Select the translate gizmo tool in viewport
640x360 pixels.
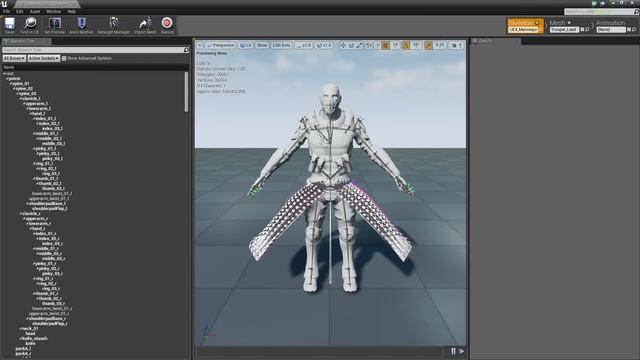tap(343, 45)
